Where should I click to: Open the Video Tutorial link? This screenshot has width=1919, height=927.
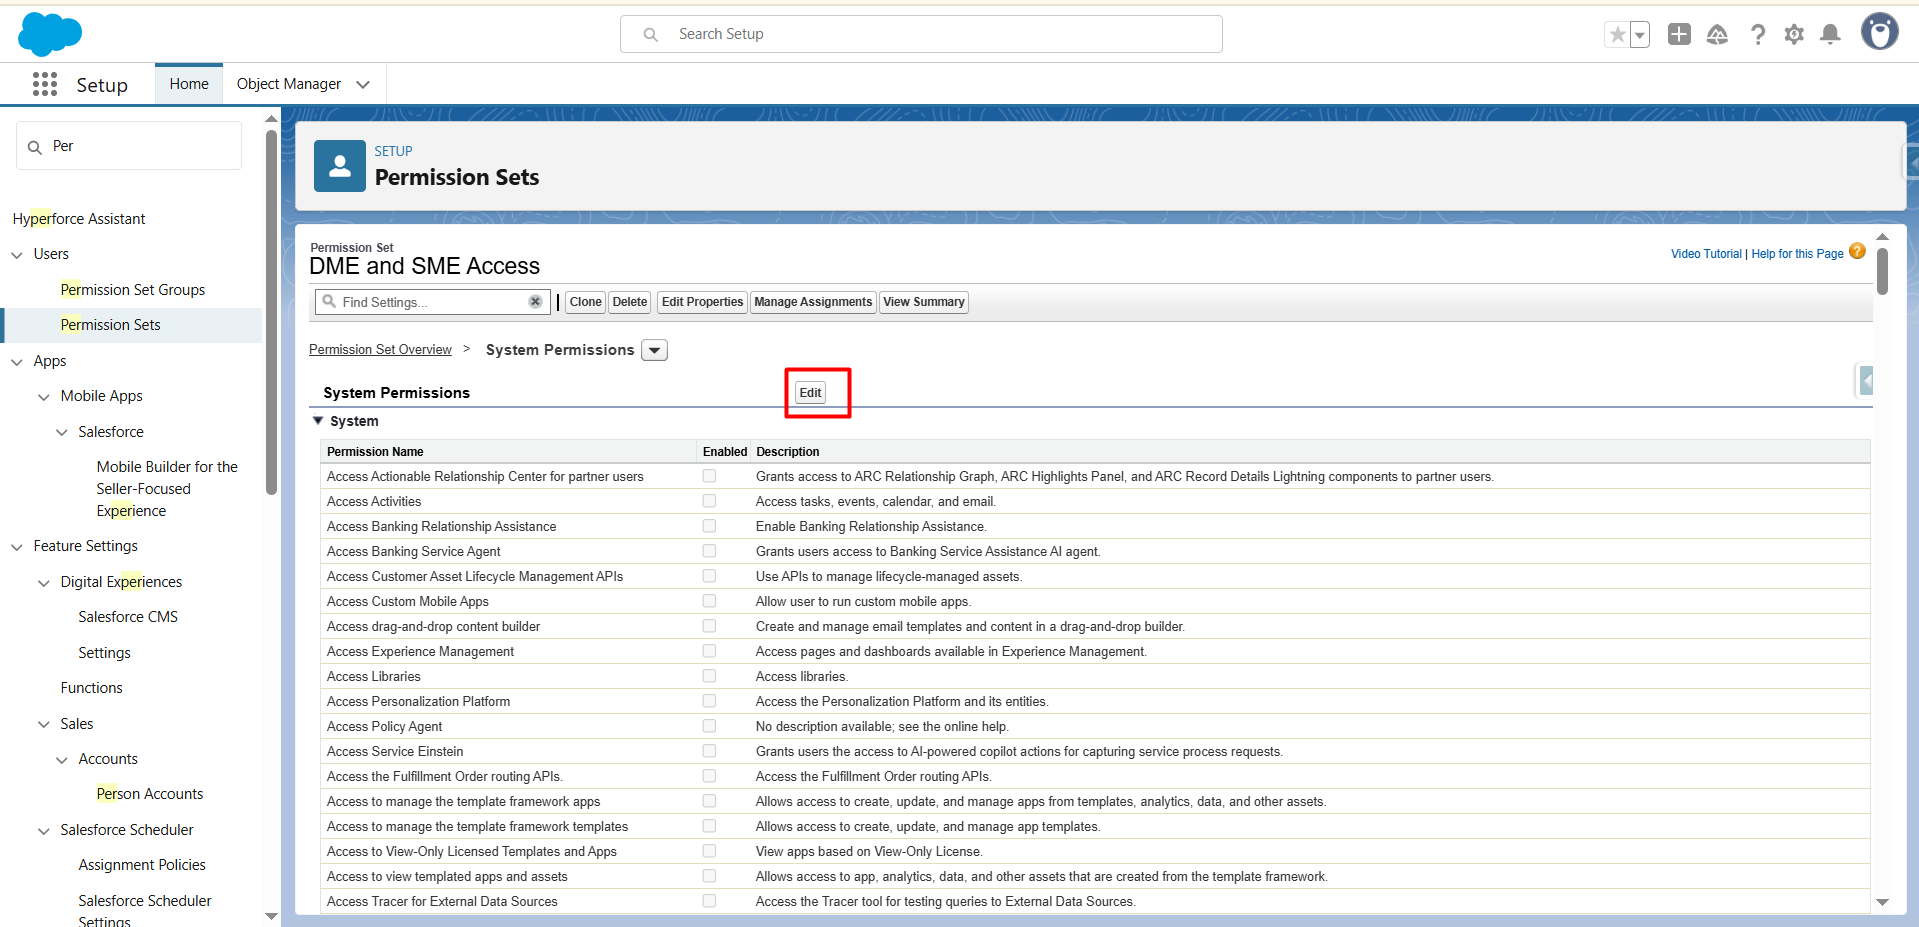1706,254
